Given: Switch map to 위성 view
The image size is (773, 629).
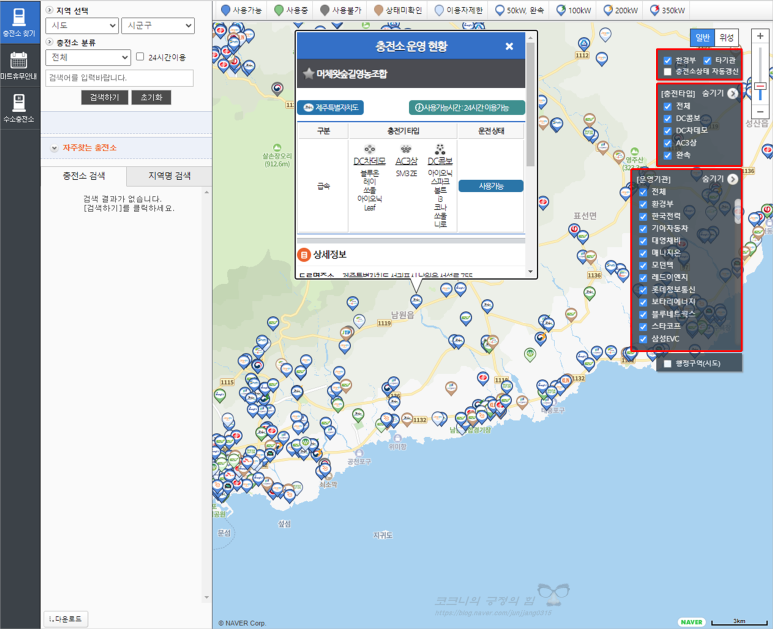Looking at the screenshot, I should [728, 36].
